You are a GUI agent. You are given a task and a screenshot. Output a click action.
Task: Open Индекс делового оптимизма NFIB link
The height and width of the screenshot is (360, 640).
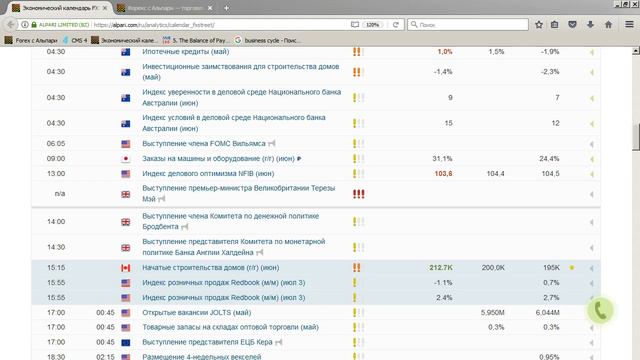pyautogui.click(x=208, y=173)
